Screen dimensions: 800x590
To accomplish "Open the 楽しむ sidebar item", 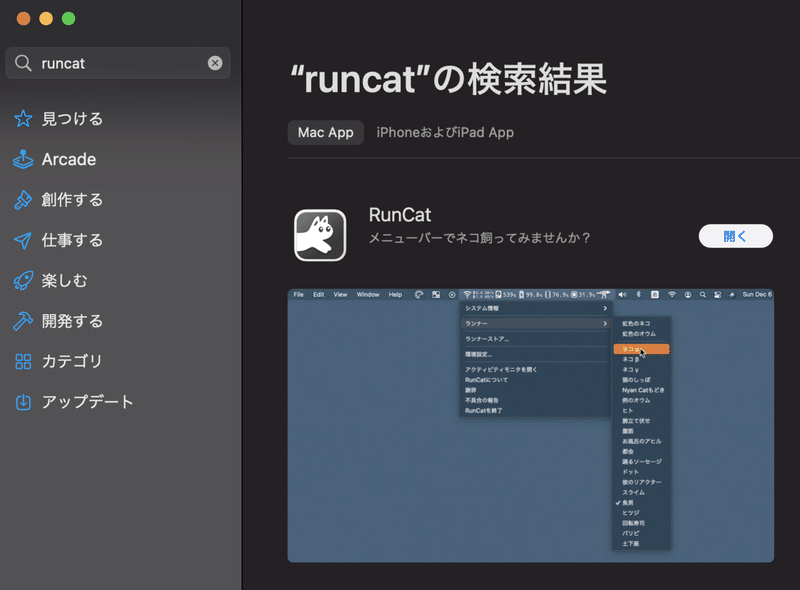I will [x=64, y=280].
